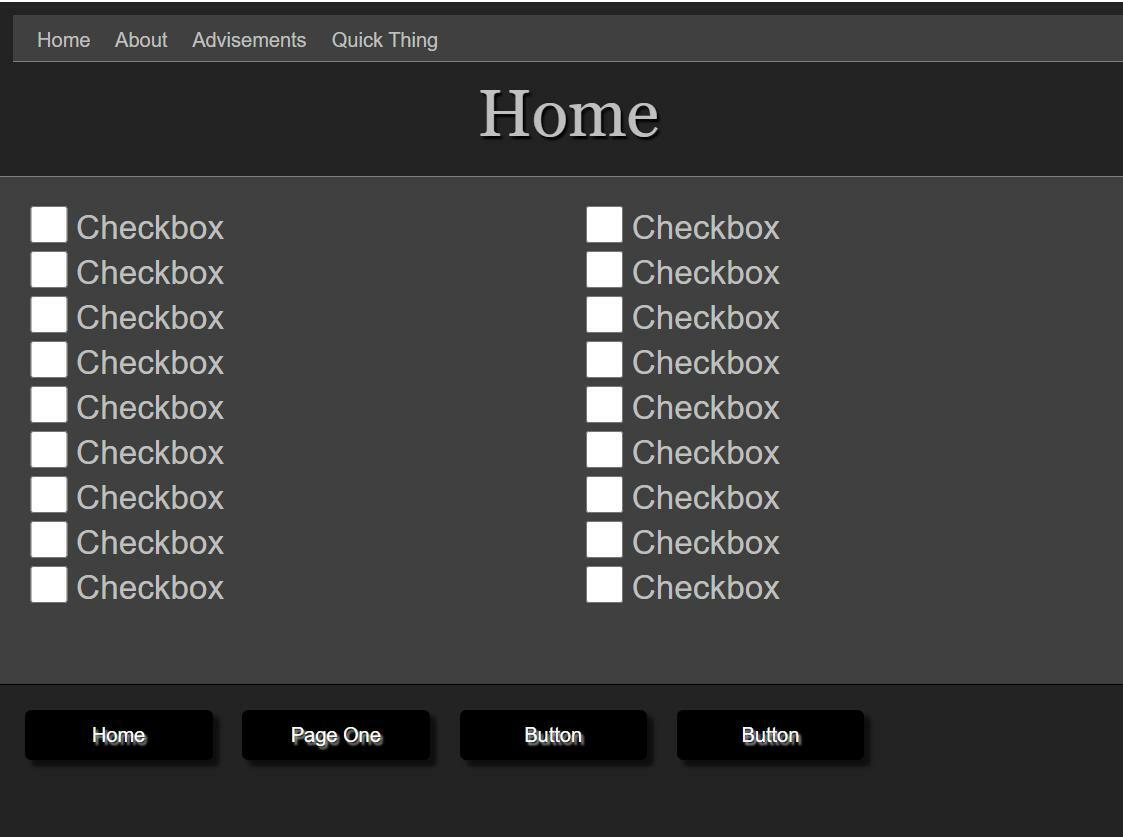Check the last checkbox in the right column
This screenshot has width=1123, height=837.
coord(604,585)
